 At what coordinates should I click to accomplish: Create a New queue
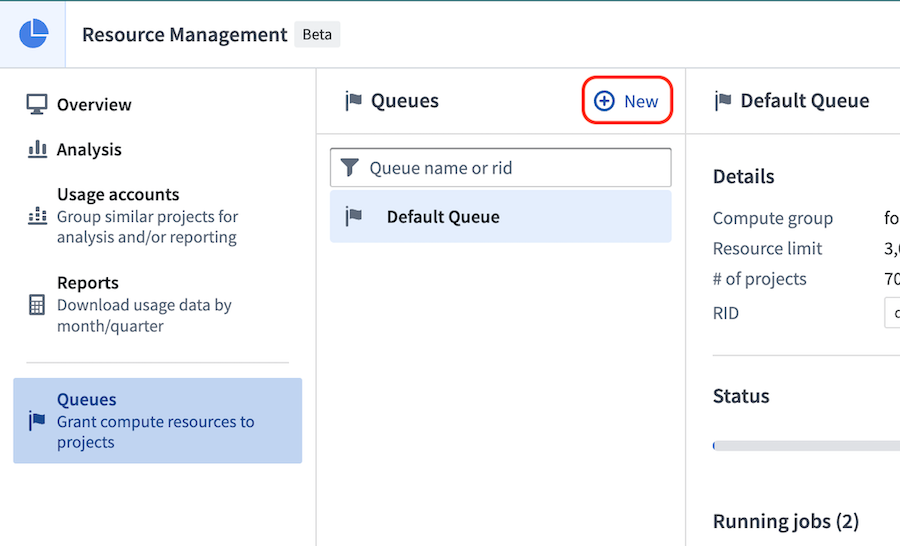coord(627,100)
